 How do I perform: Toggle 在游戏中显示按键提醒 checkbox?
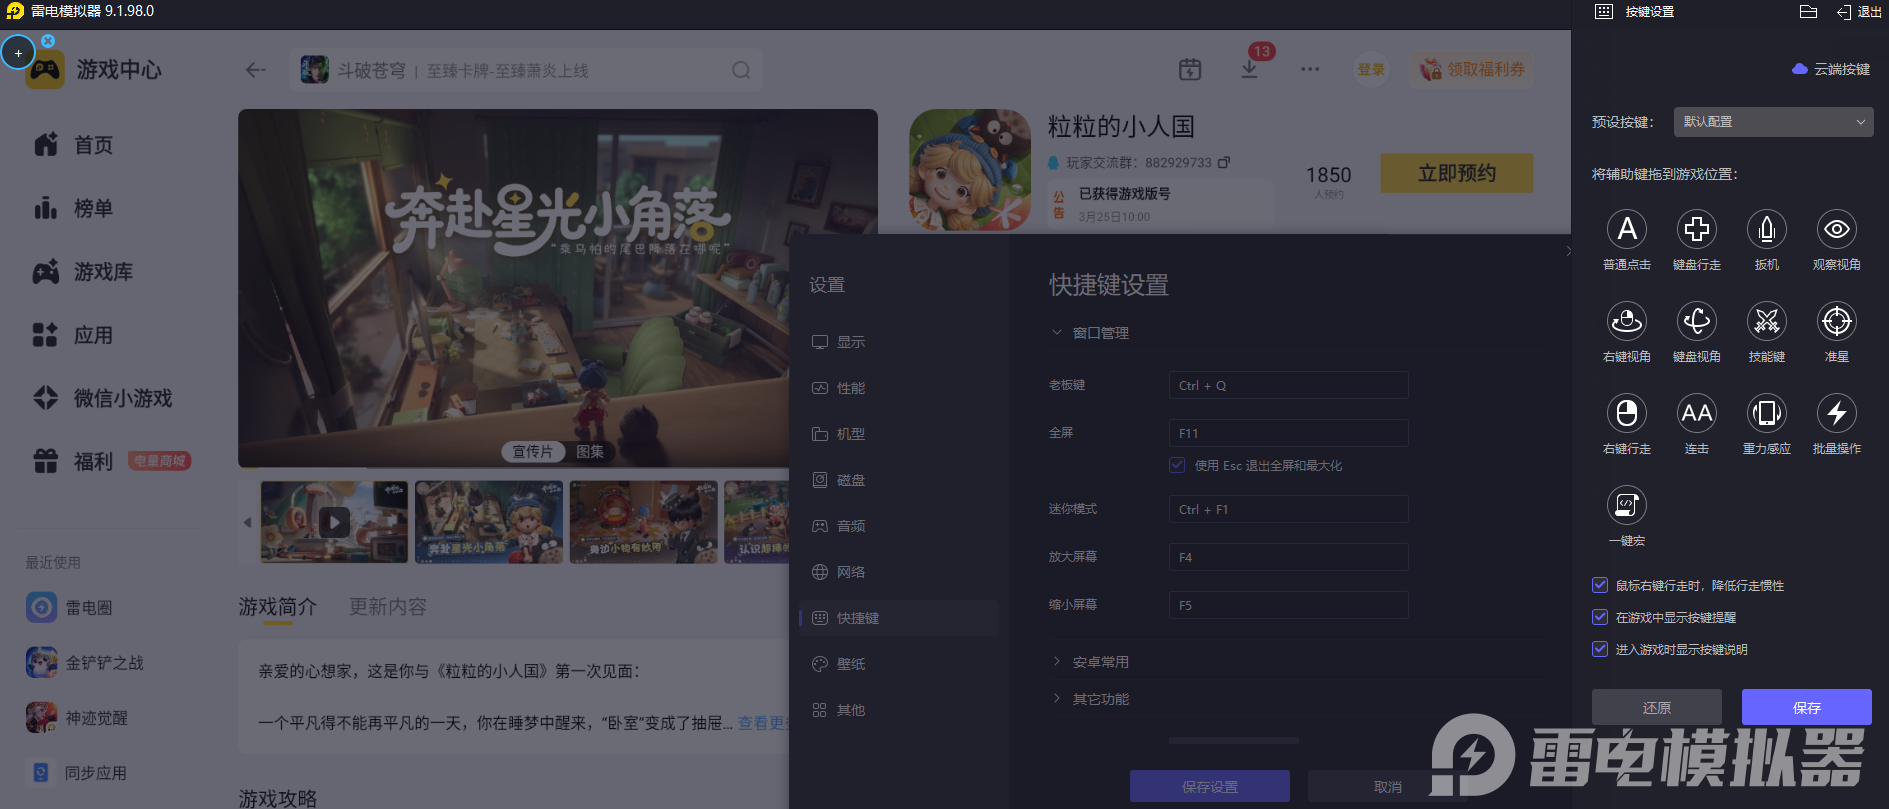[x=1600, y=617]
